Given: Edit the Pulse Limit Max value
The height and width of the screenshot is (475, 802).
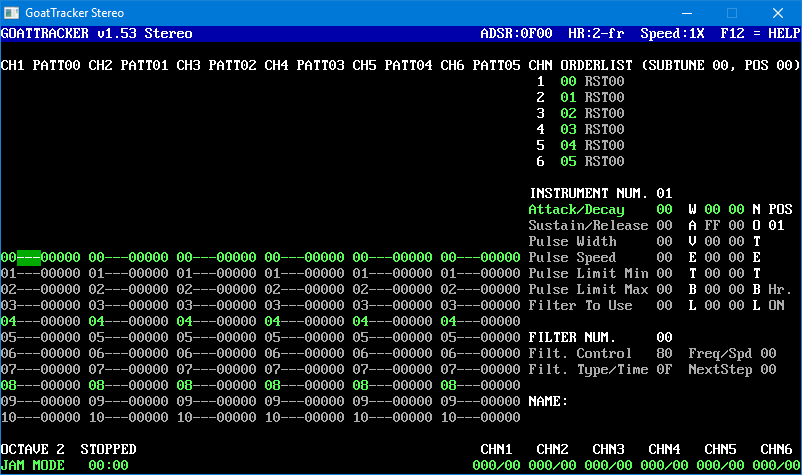Looking at the screenshot, I should [664, 289].
